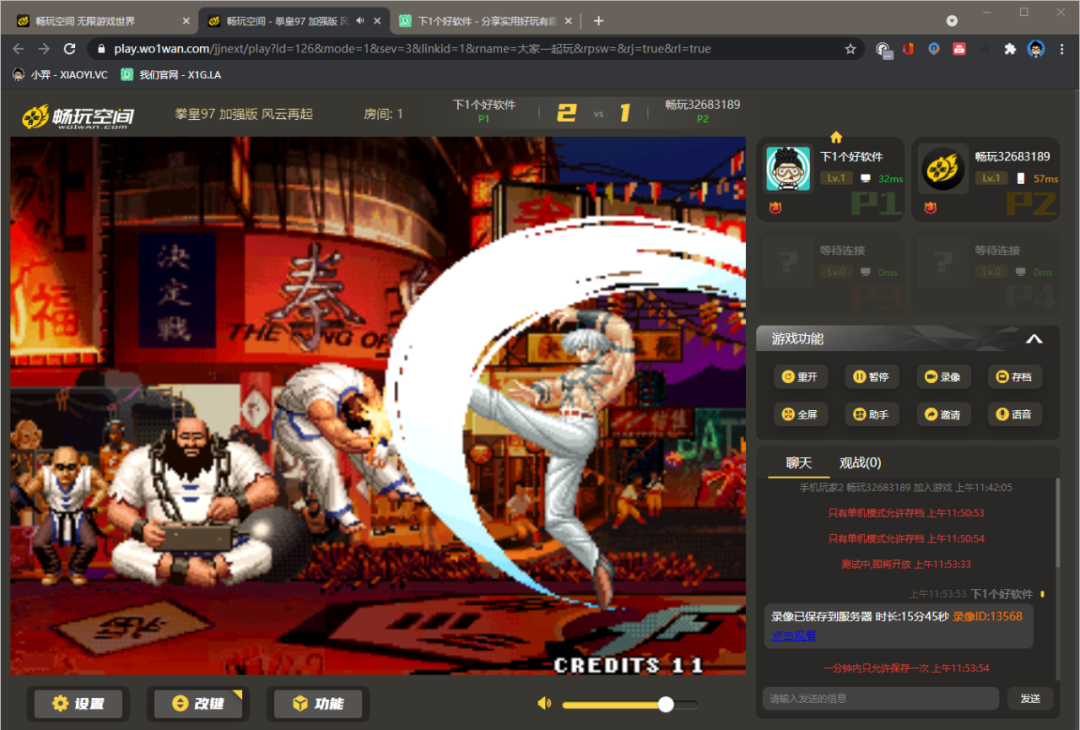Collapse the 游戏功能 panel
Image resolution: width=1080 pixels, height=730 pixels.
(x=1034, y=339)
